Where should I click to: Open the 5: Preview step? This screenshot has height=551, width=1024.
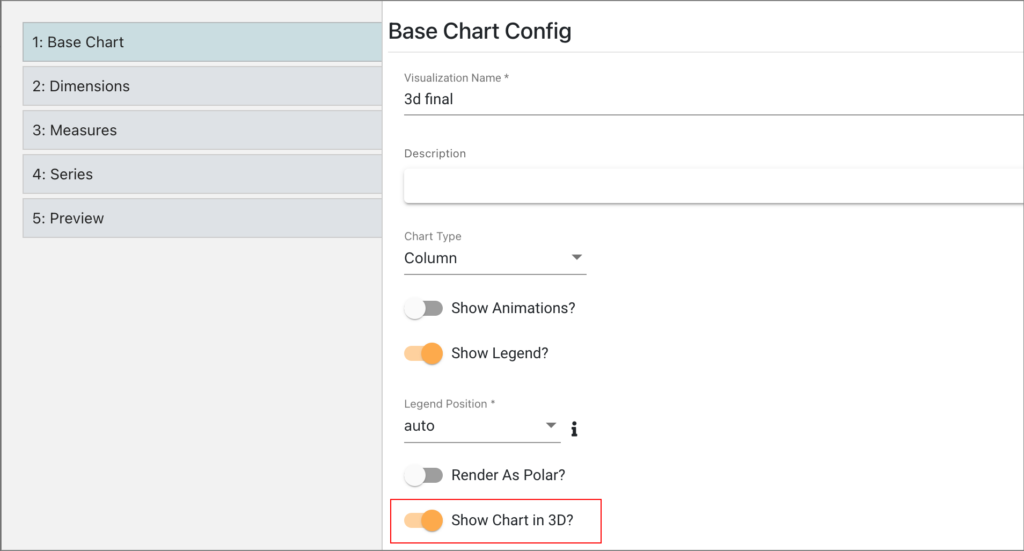point(202,218)
